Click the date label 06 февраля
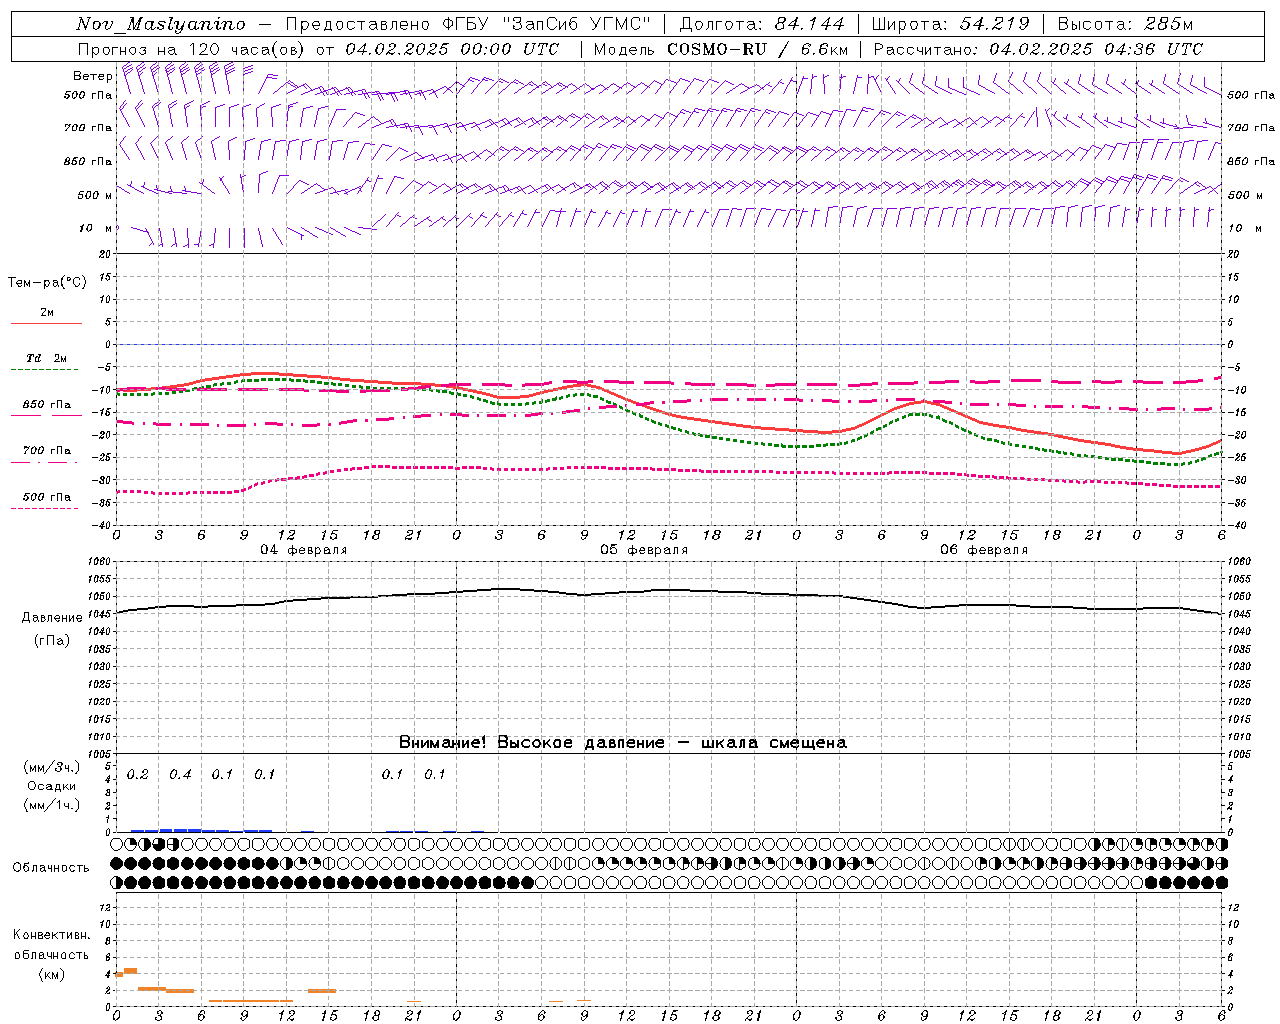 984,550
